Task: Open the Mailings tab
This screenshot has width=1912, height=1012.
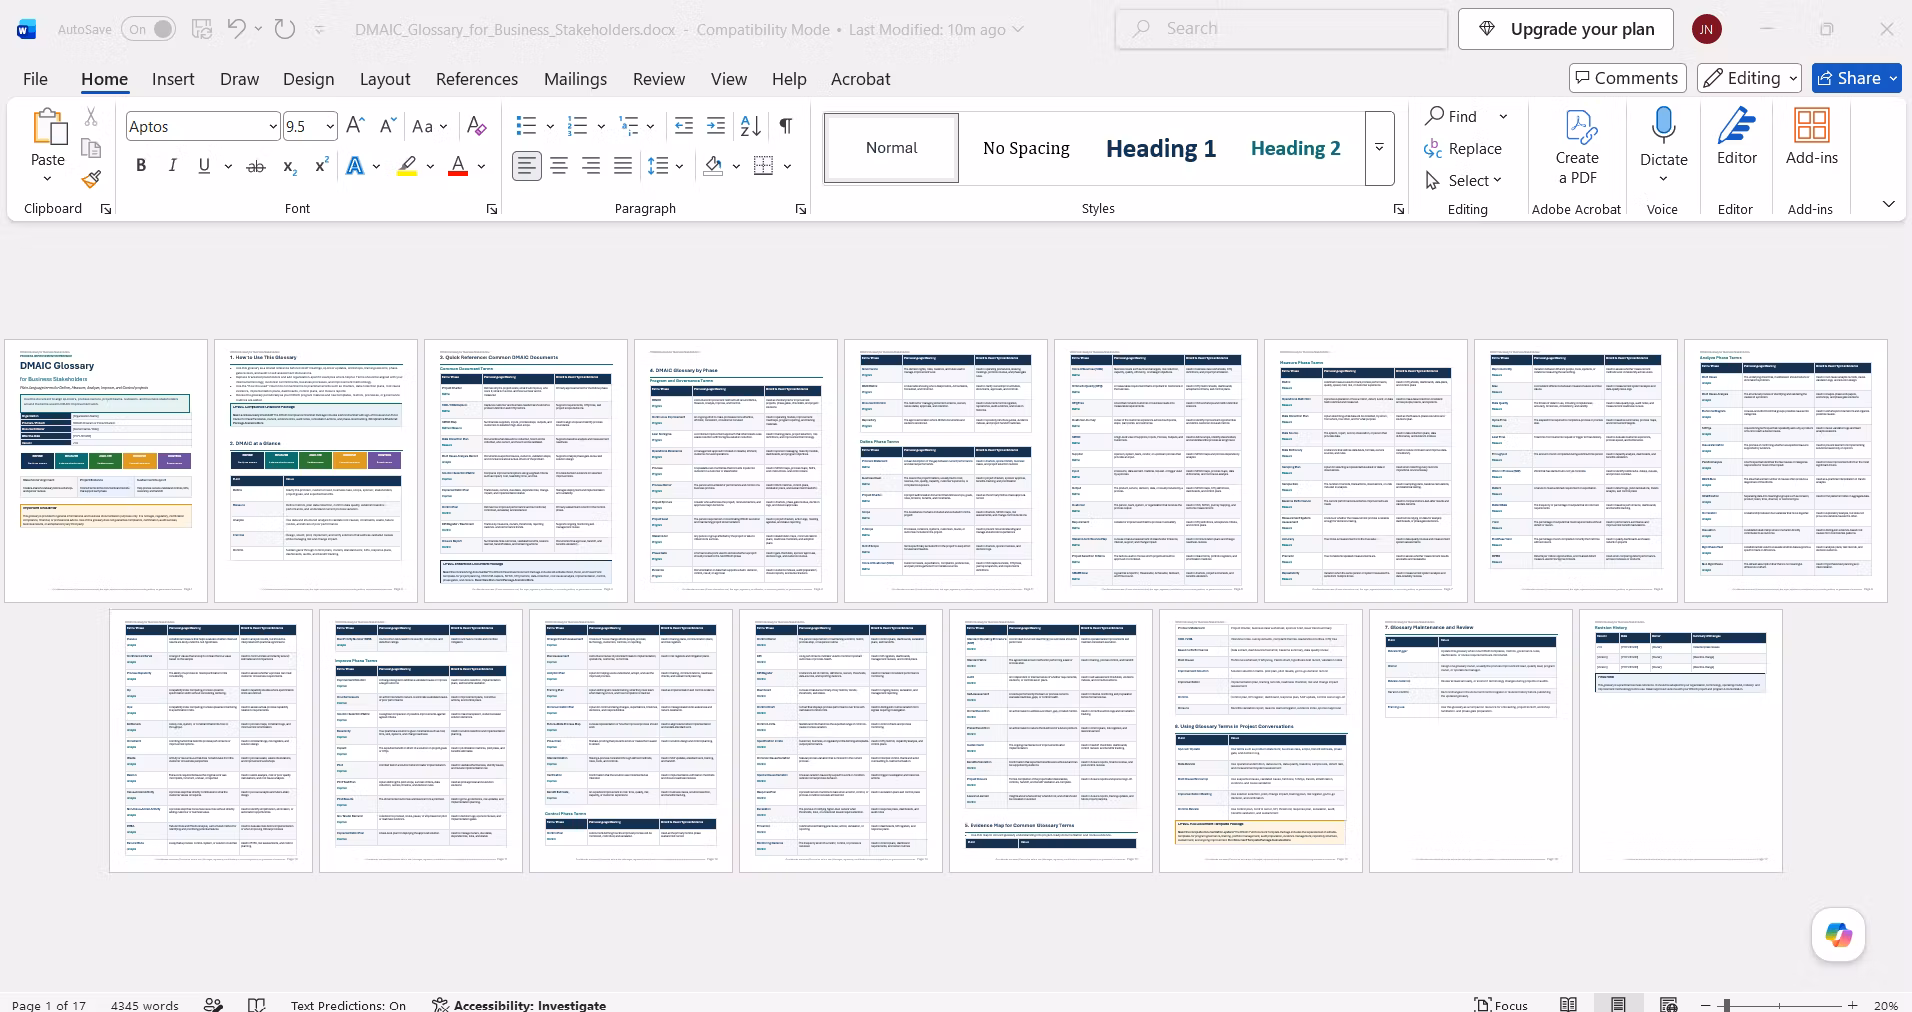Action: click(575, 79)
